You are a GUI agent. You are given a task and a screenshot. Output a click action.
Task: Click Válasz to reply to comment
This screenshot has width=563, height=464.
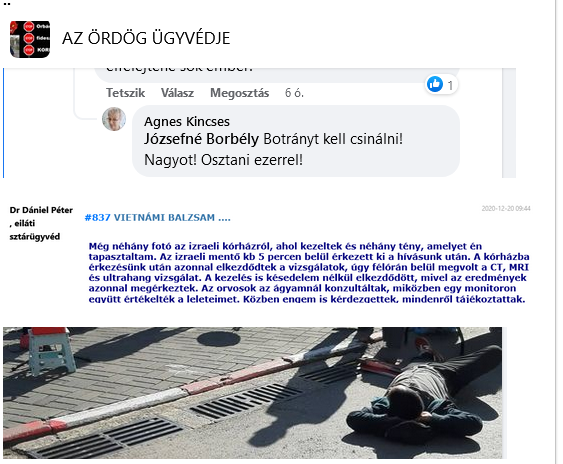[177, 93]
